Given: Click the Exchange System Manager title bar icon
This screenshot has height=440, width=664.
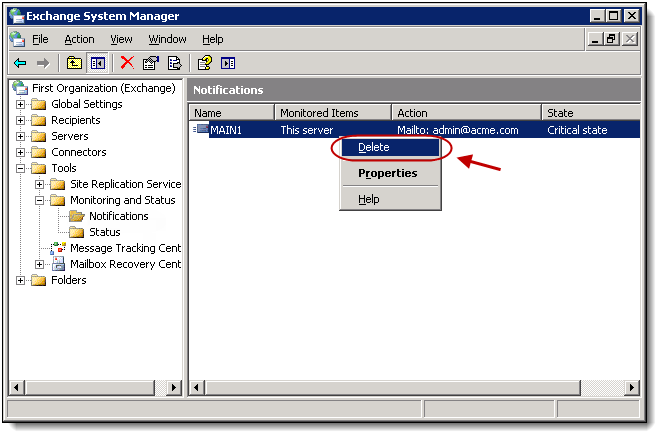Looking at the screenshot, I should (17, 16).
